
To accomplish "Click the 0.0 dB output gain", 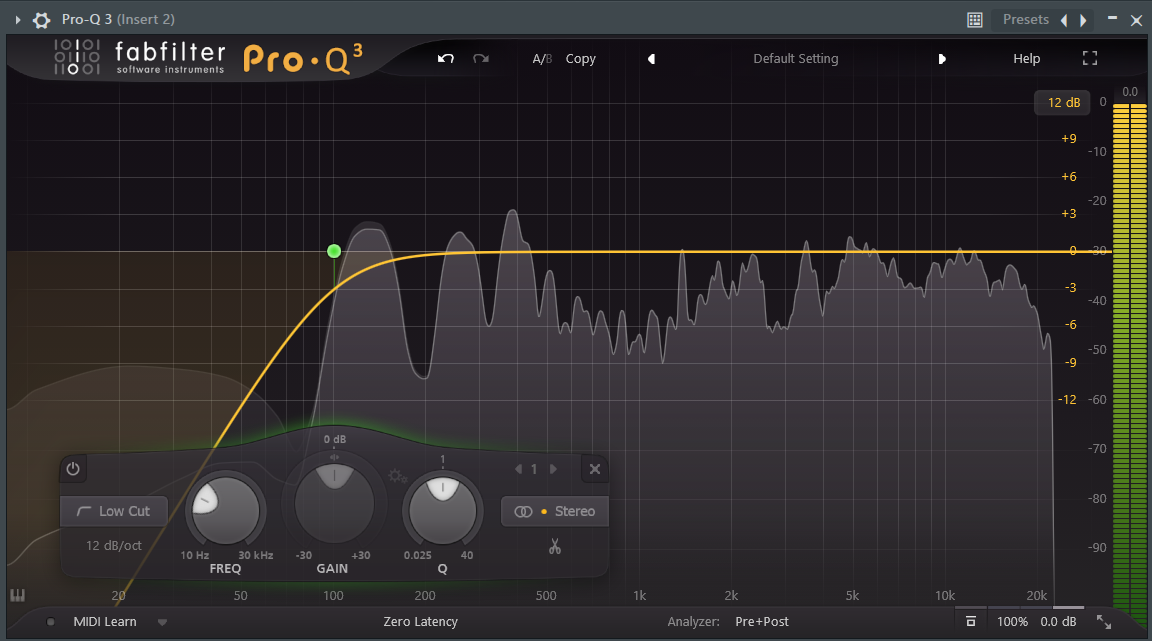I will (1058, 622).
